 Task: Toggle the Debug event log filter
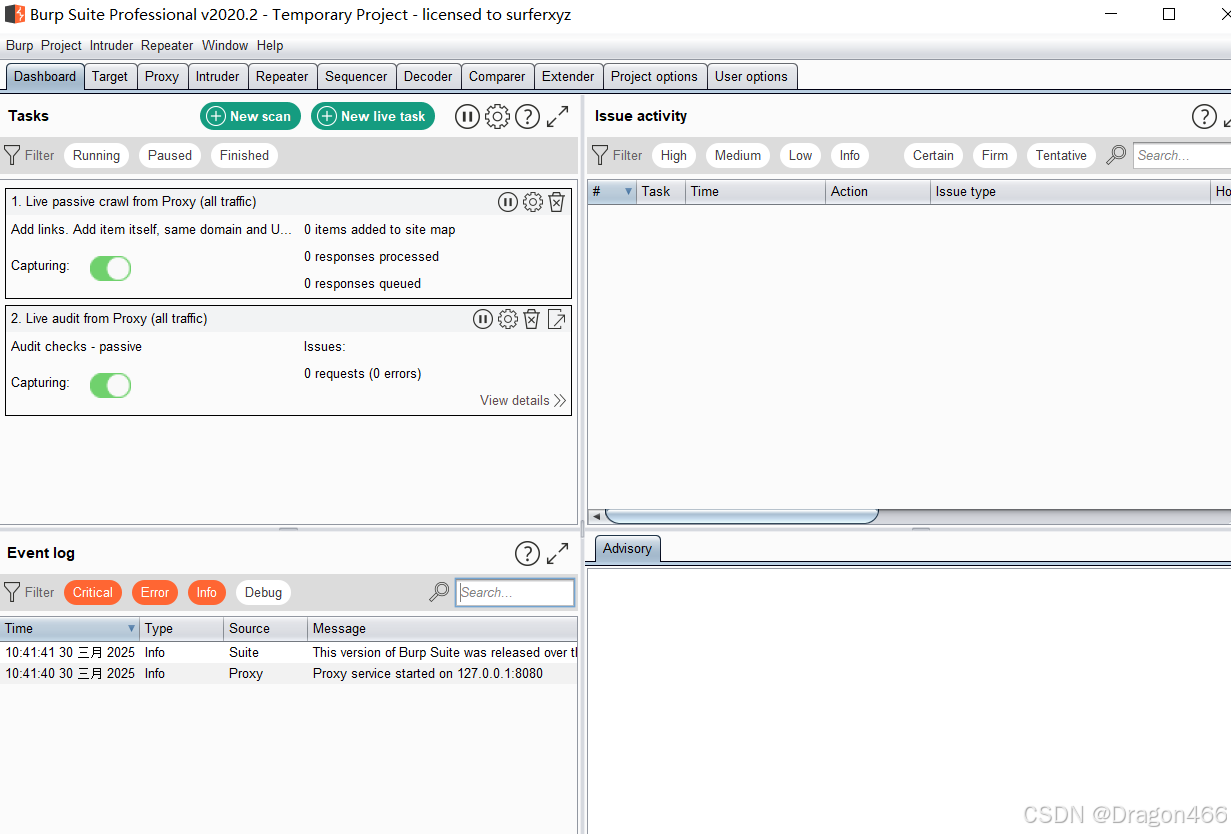pos(263,592)
